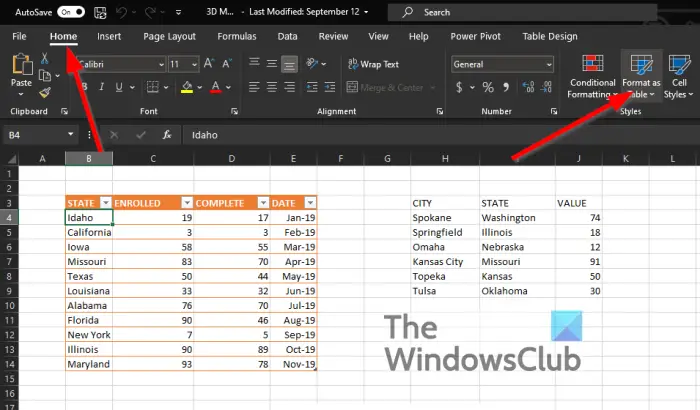Click the Cell Styles button
The width and height of the screenshot is (700, 410).
[x=679, y=76]
